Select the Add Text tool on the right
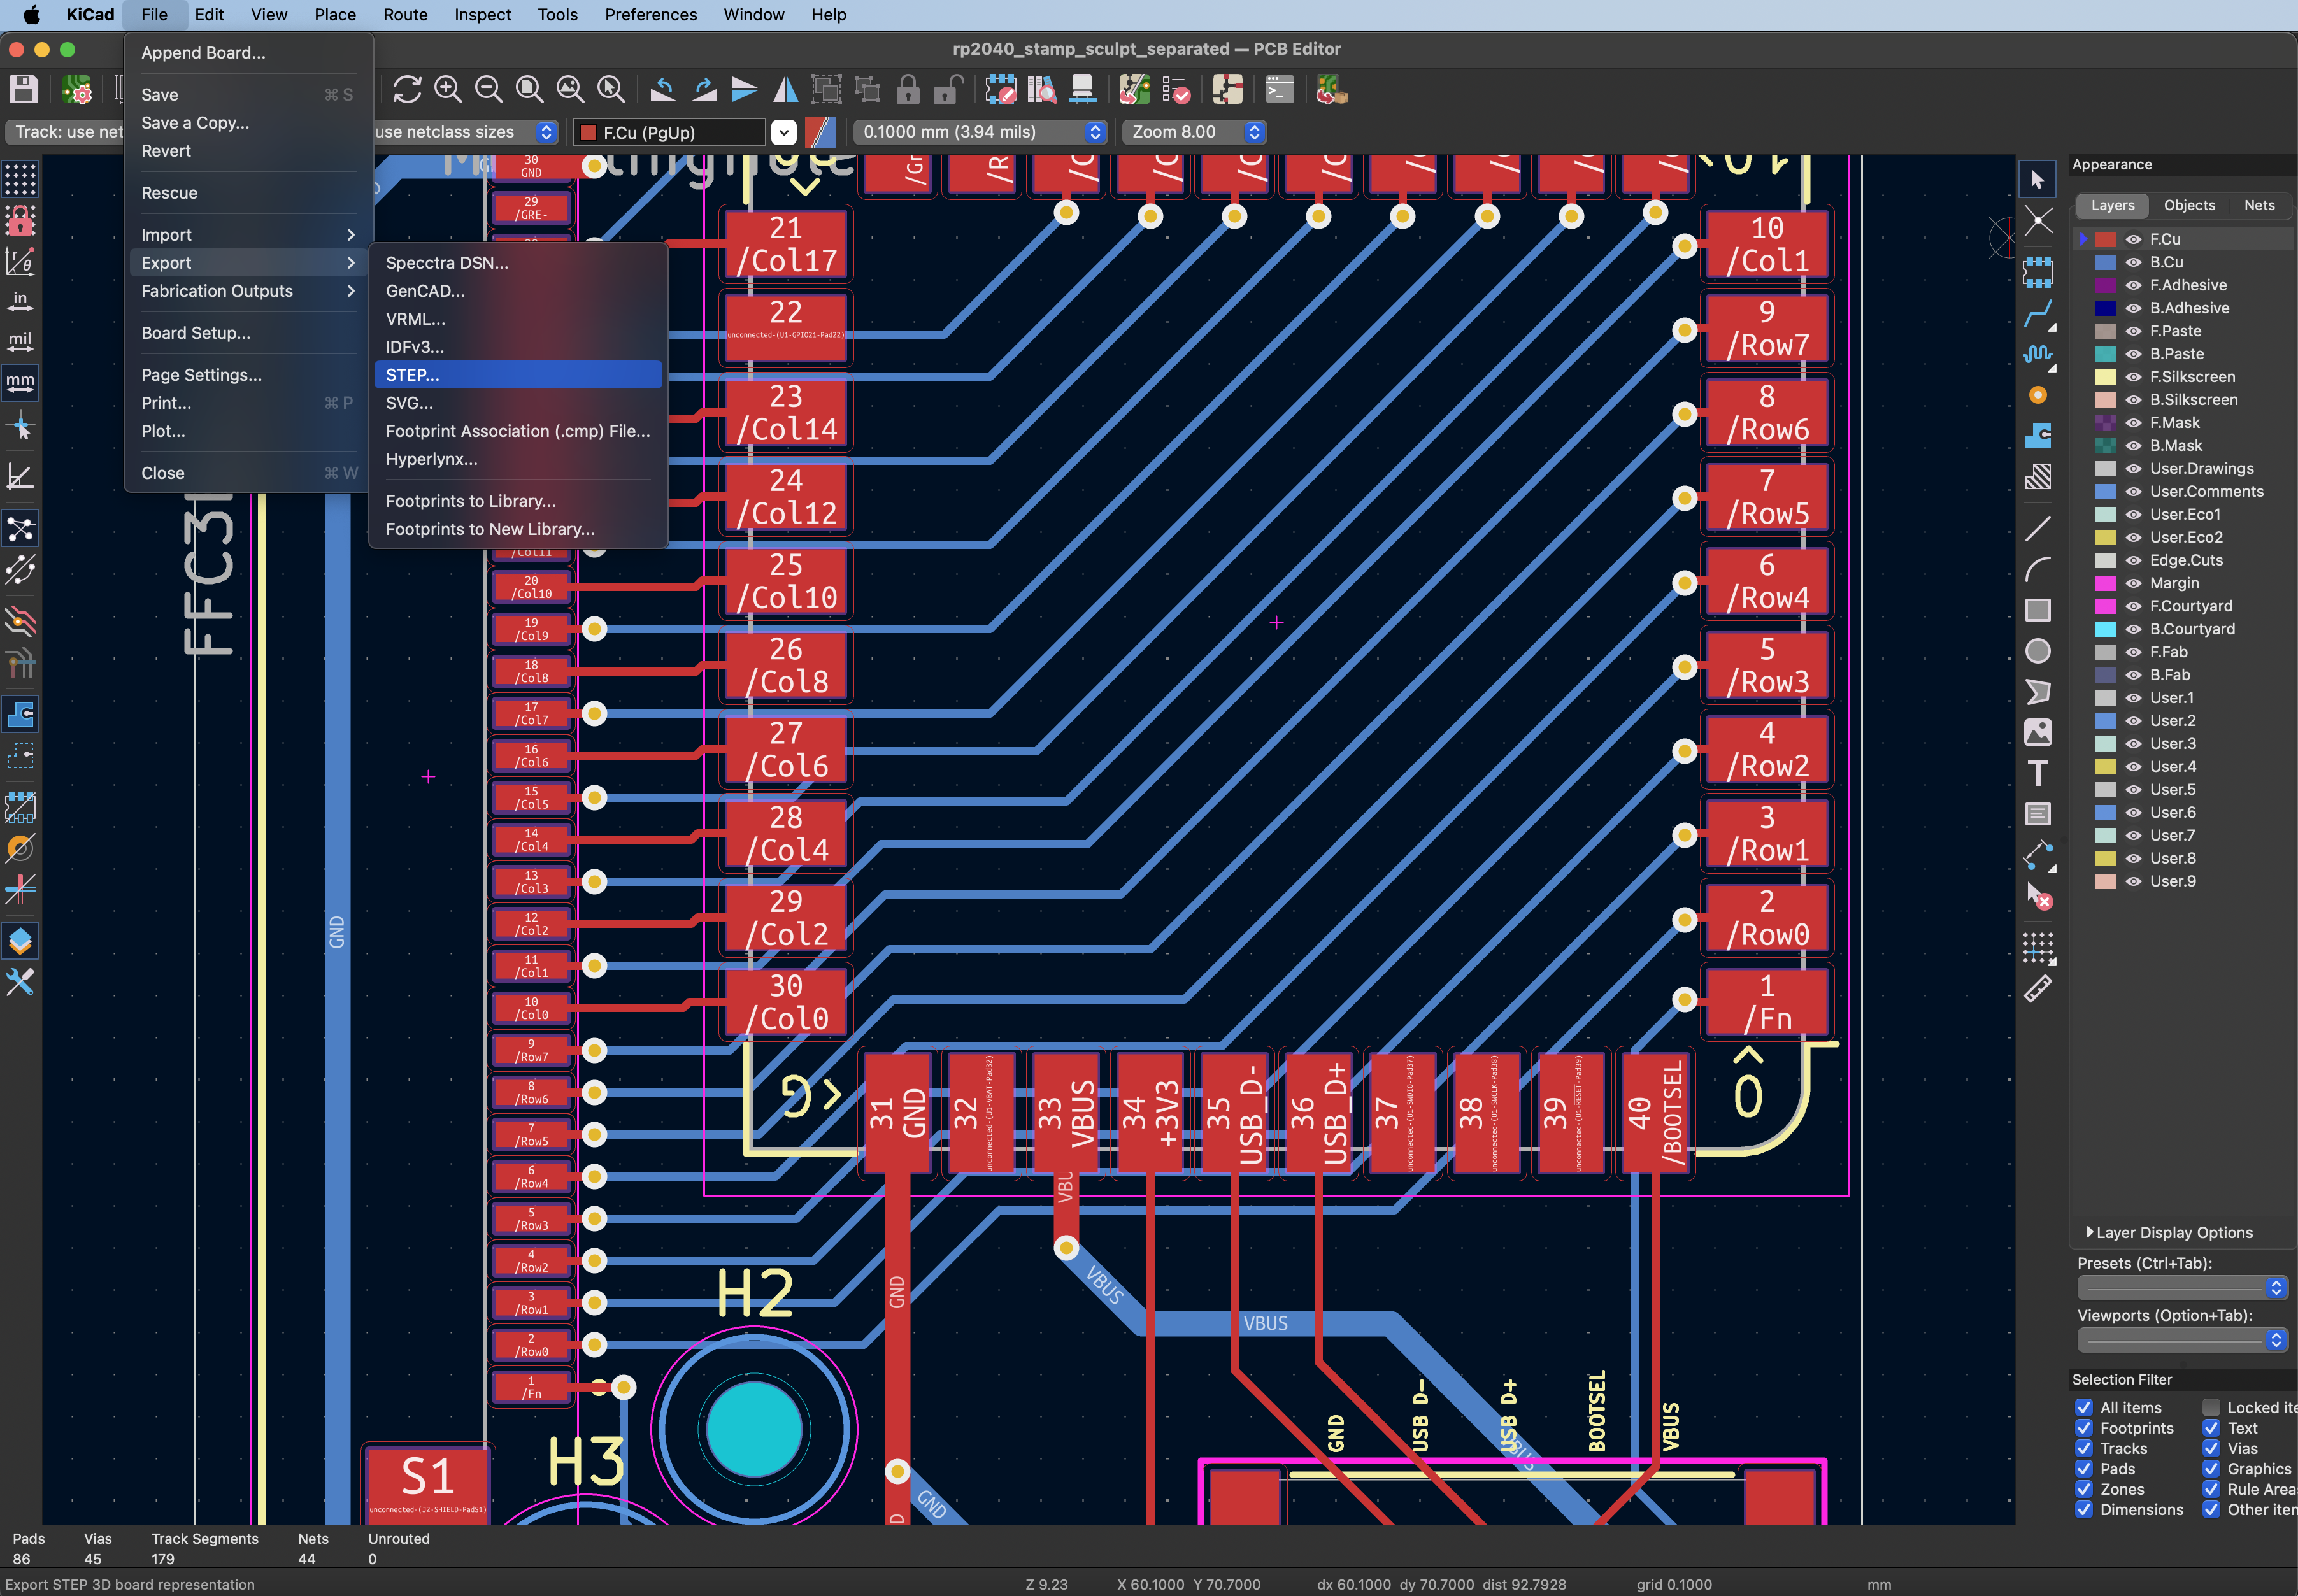 (2039, 773)
